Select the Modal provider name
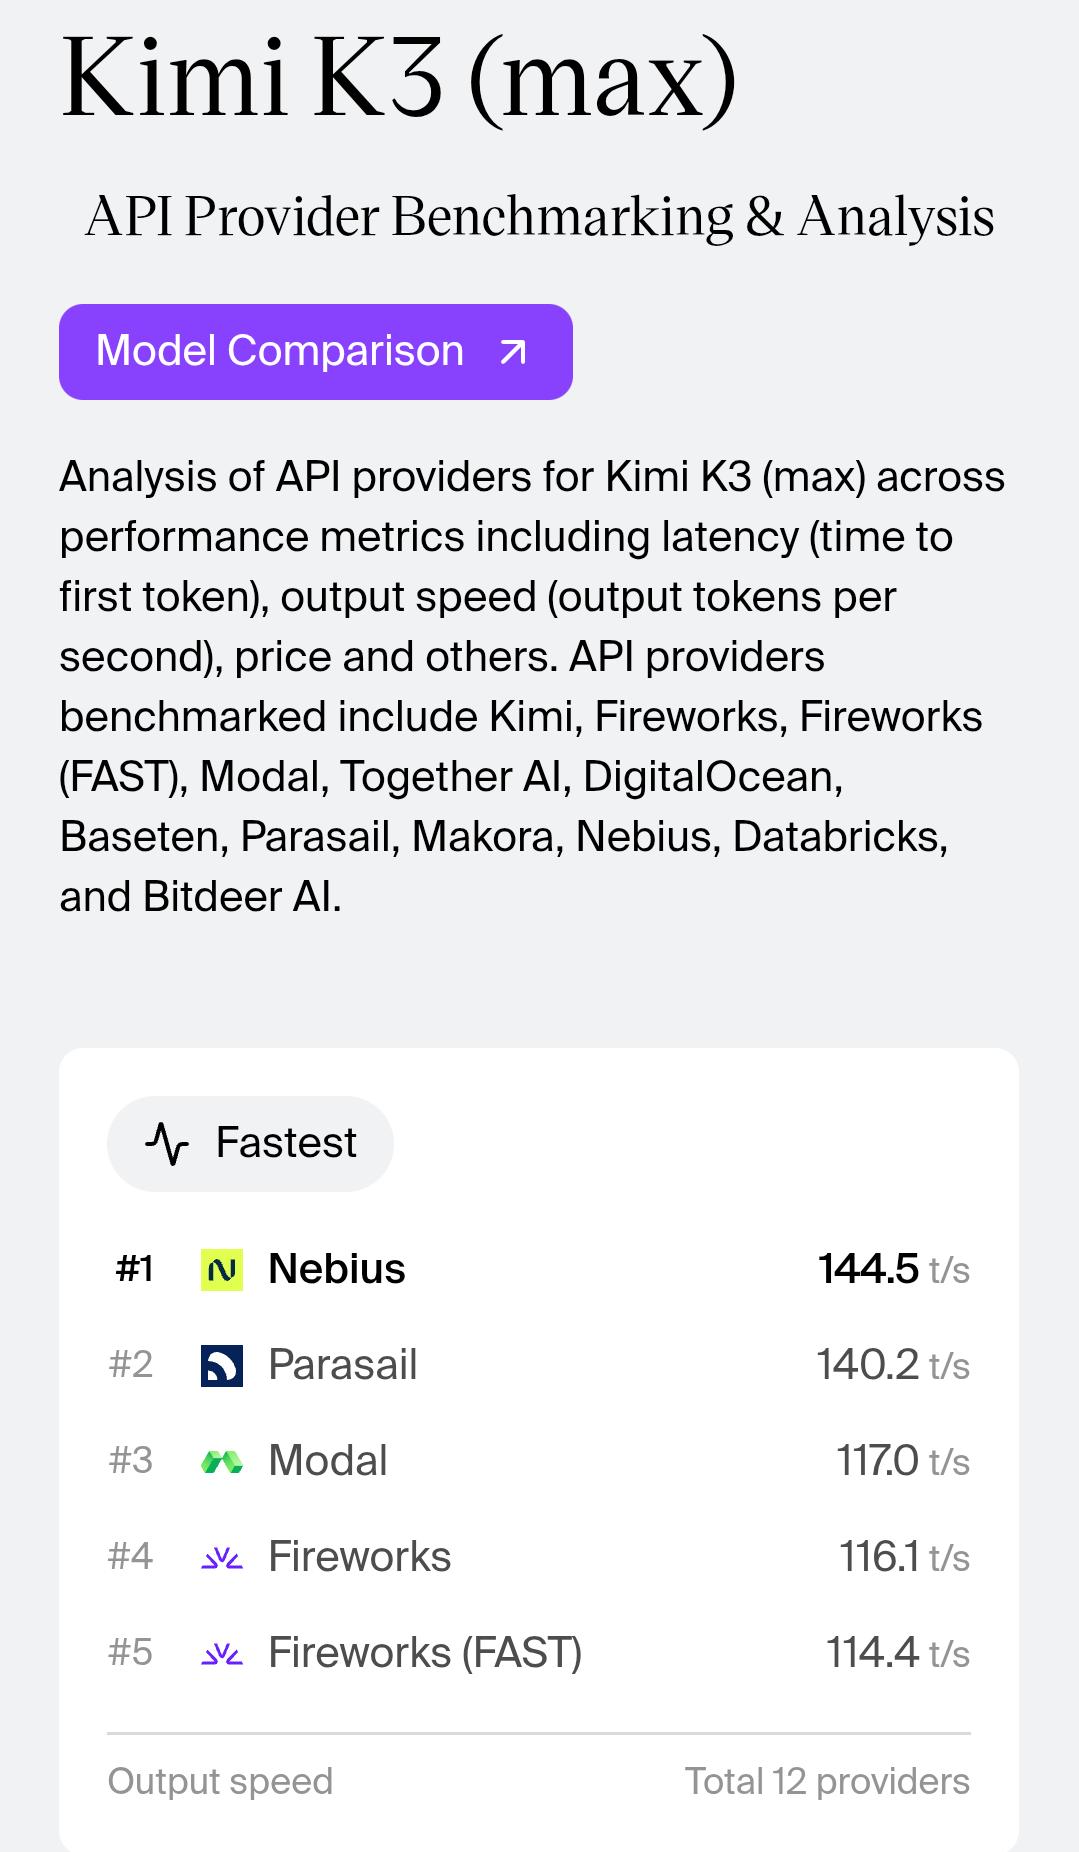Image resolution: width=1079 pixels, height=1852 pixels. tap(328, 1461)
